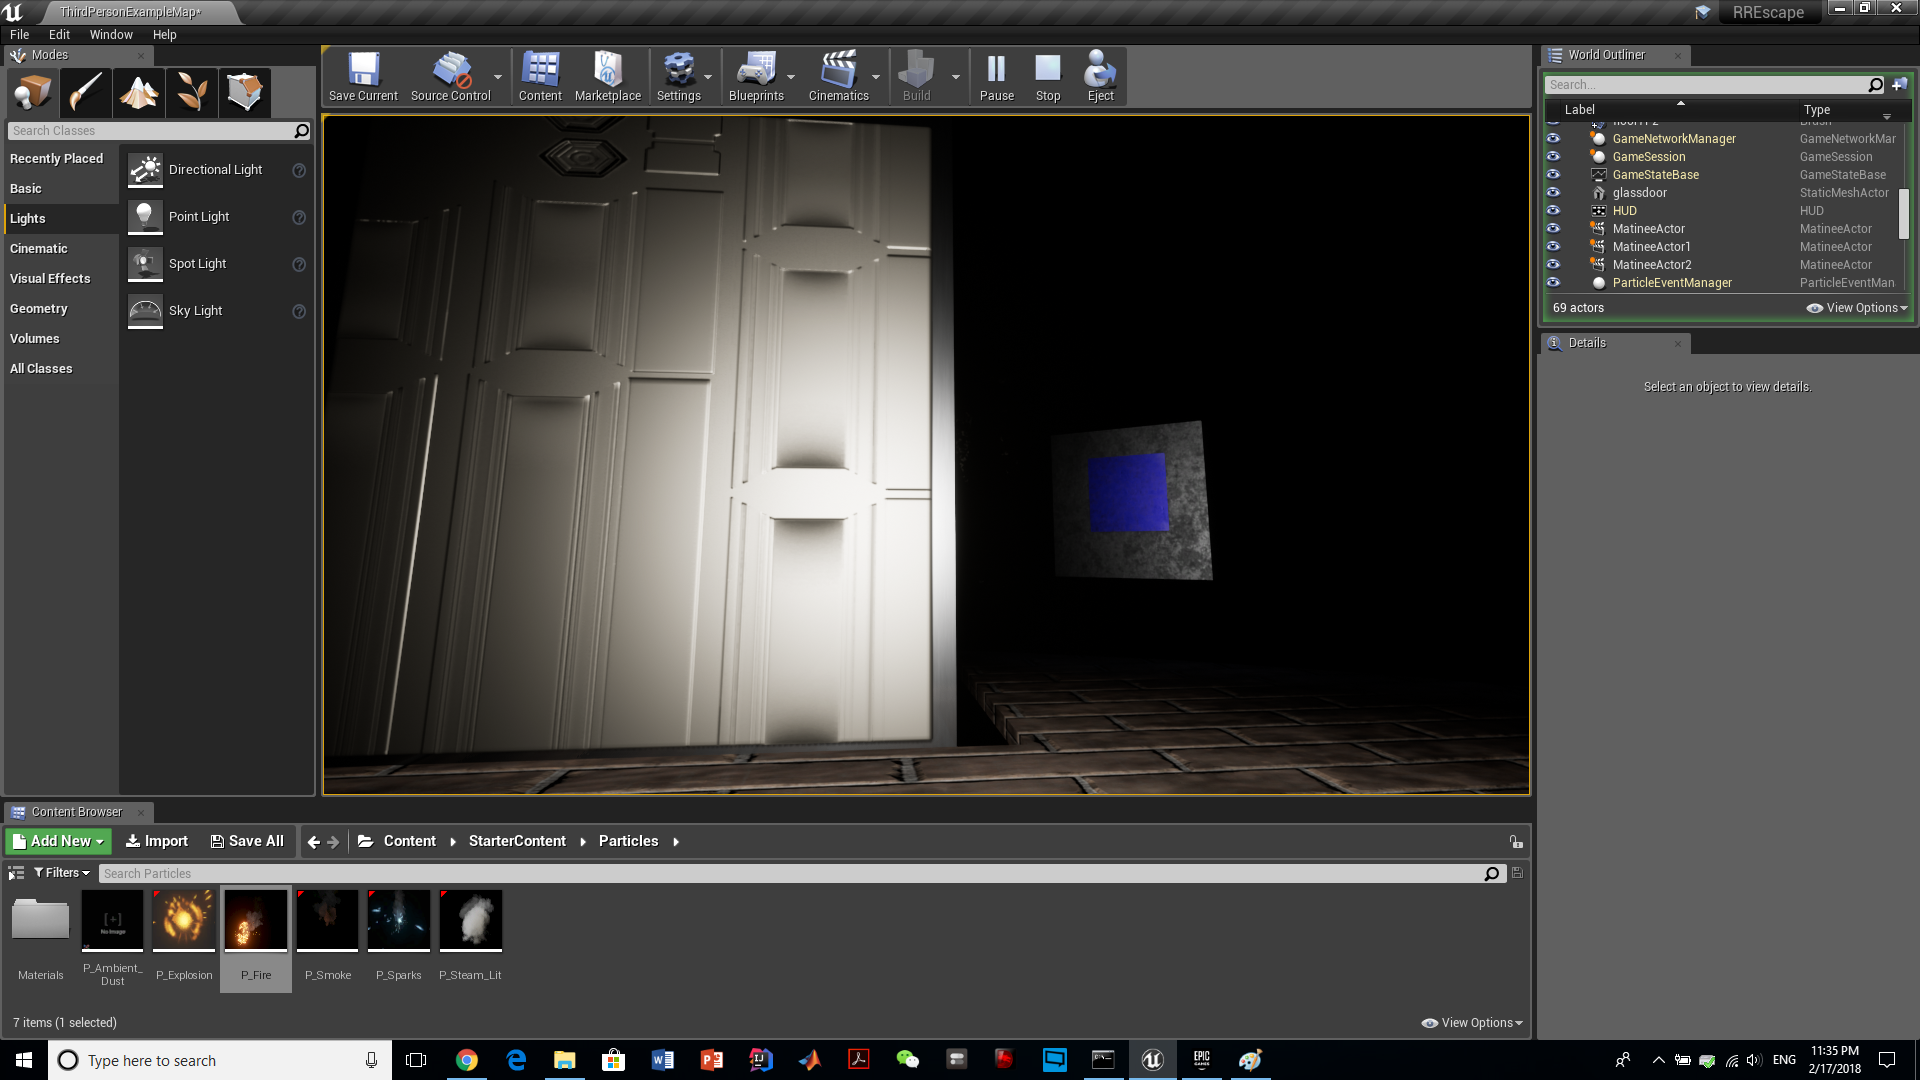Select the Paint mode brush icon
This screenshot has height=1080, width=1920.
[x=85, y=93]
